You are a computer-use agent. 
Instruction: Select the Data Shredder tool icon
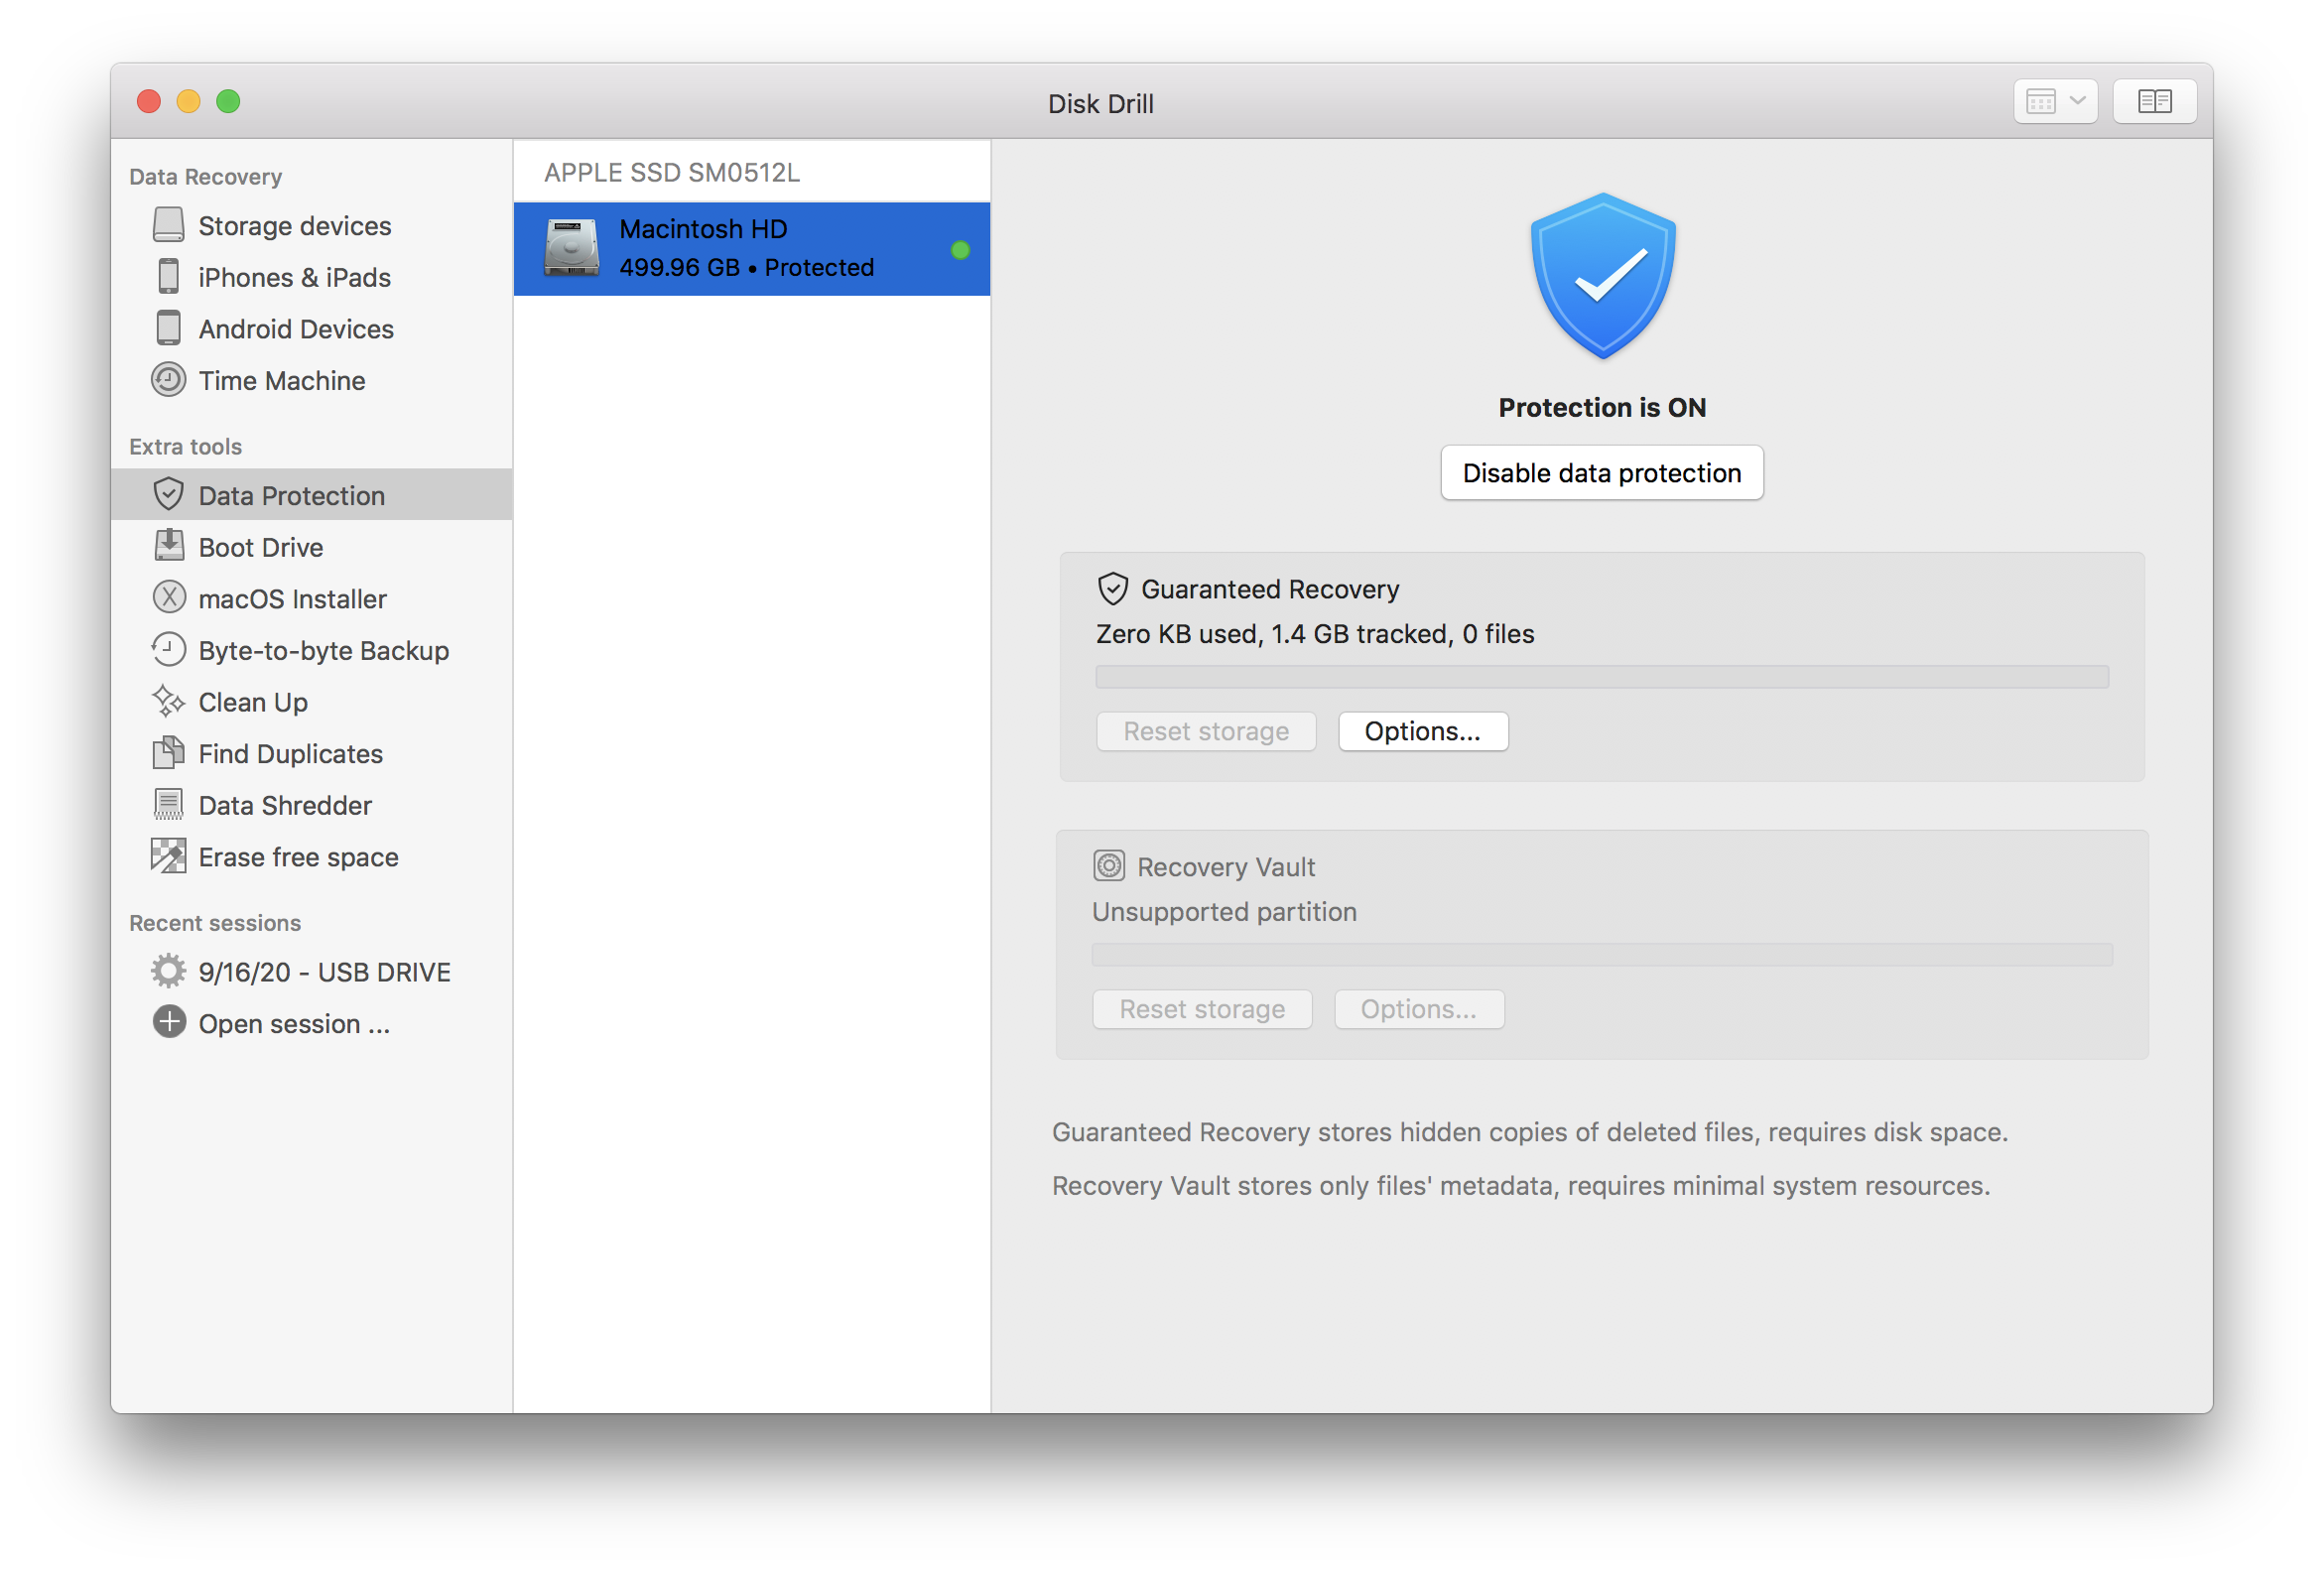point(169,805)
